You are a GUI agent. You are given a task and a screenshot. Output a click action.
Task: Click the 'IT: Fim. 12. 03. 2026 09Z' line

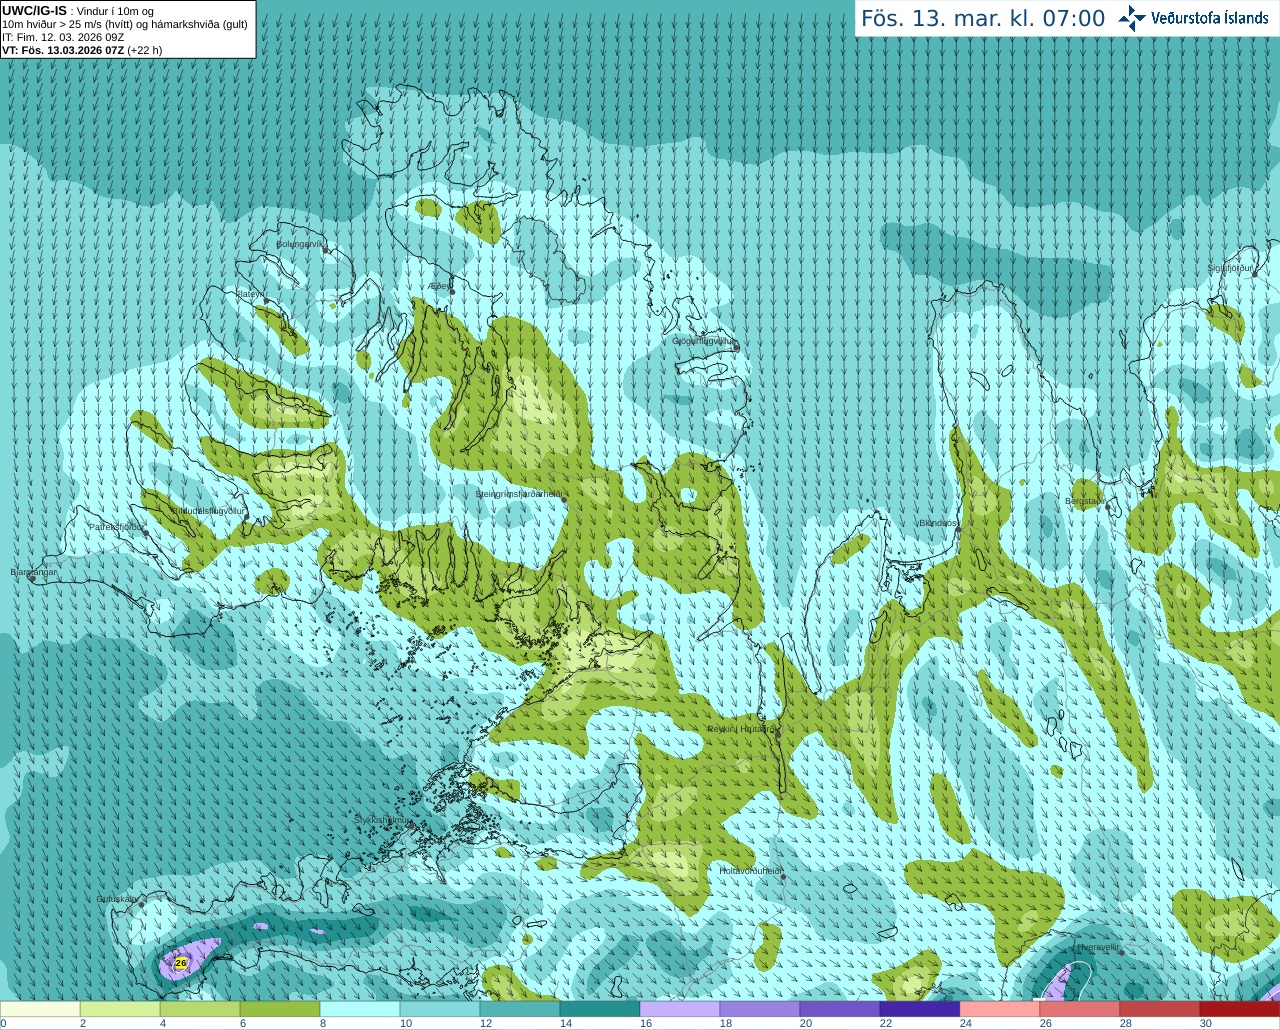pyautogui.click(x=63, y=37)
